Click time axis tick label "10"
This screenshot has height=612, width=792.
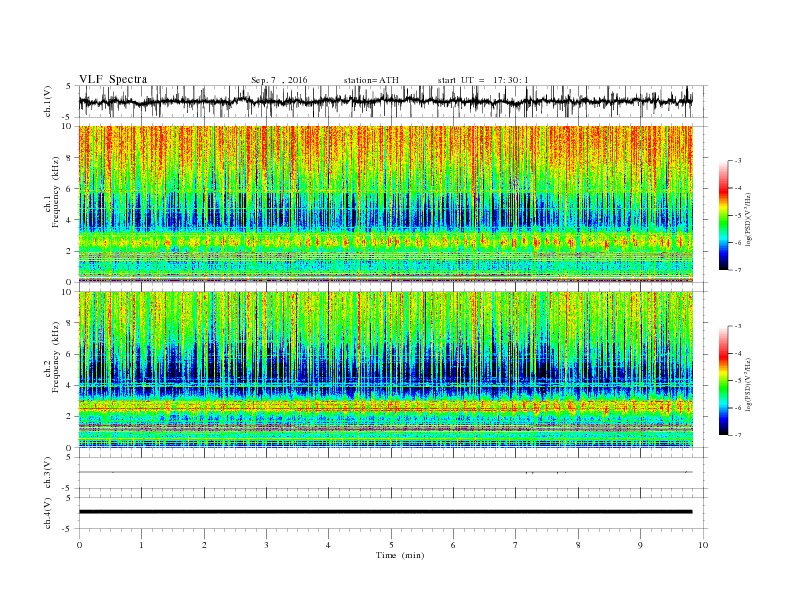coord(703,545)
